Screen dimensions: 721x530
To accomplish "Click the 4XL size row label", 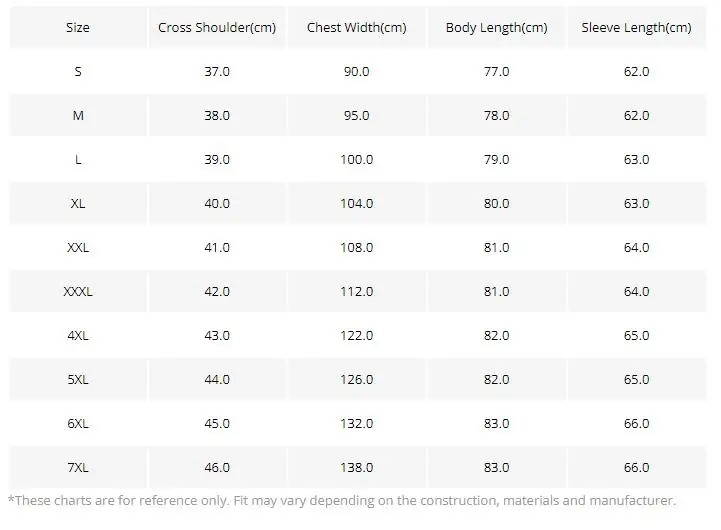I will pyautogui.click(x=78, y=336).
